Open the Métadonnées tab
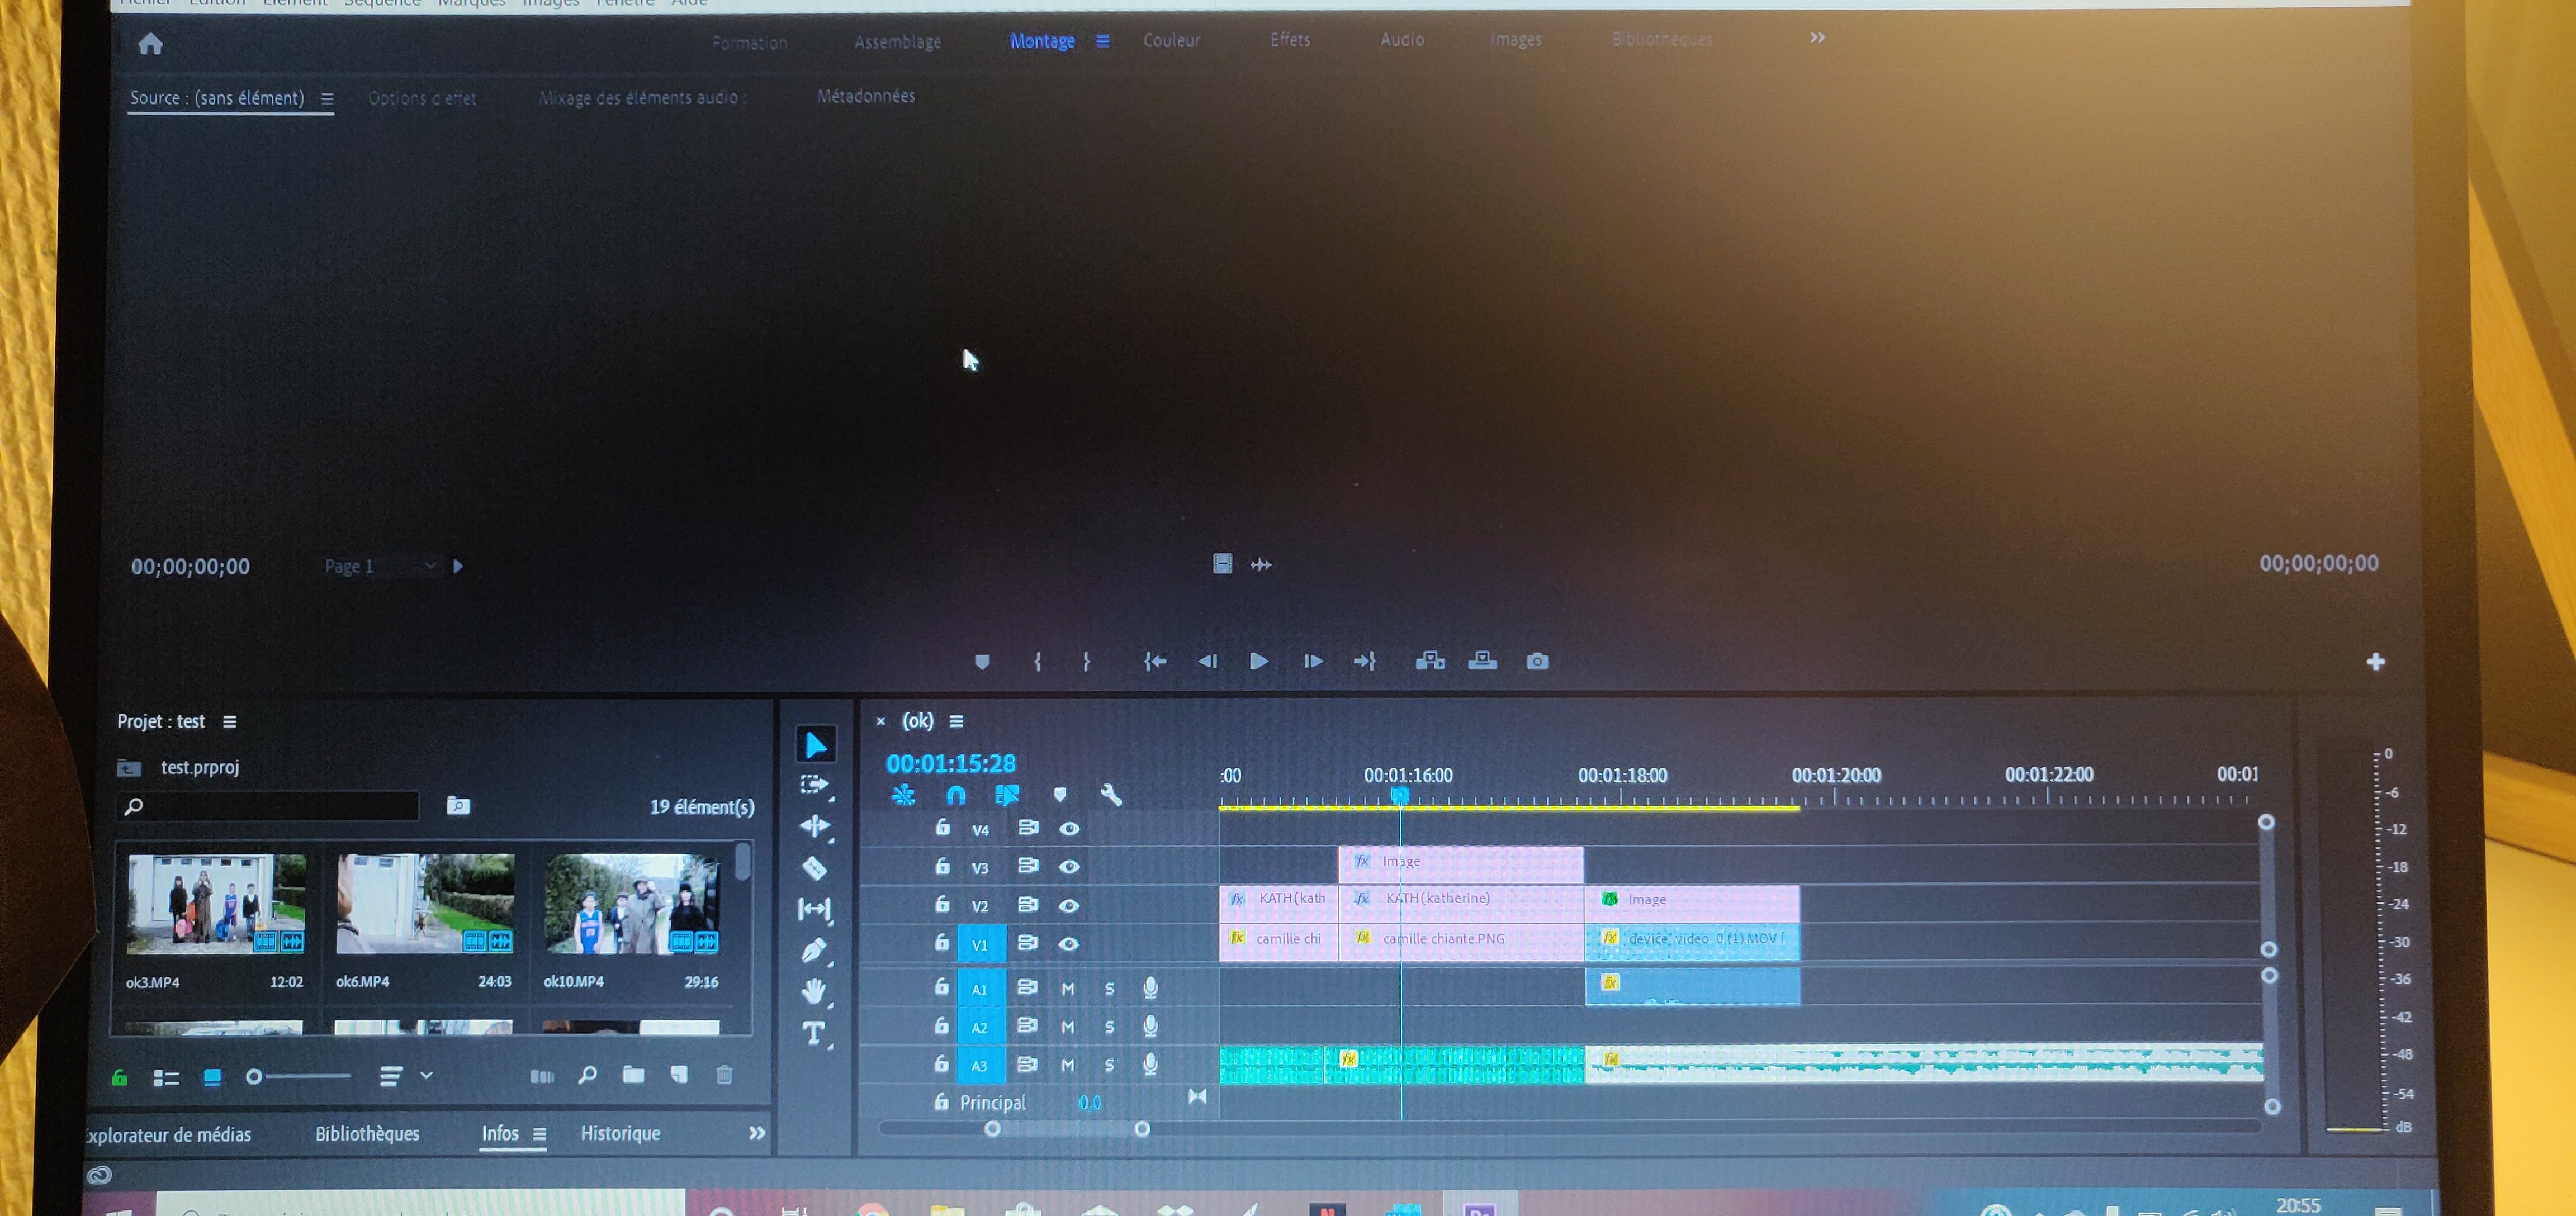Image resolution: width=2576 pixels, height=1216 pixels. (x=865, y=96)
